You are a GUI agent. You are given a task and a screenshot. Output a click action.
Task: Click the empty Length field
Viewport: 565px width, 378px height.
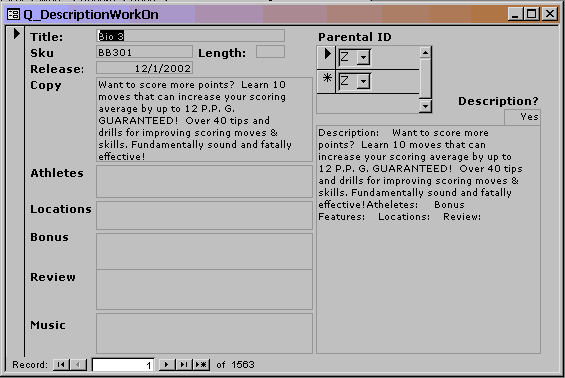point(270,52)
